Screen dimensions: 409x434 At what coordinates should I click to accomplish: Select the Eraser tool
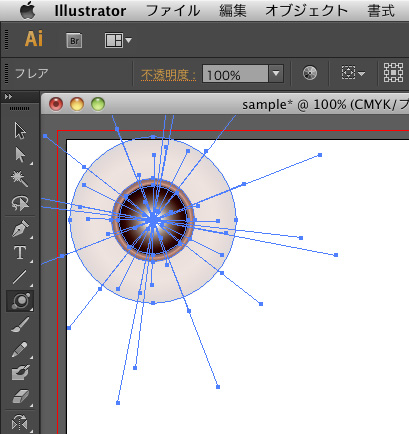point(20,397)
